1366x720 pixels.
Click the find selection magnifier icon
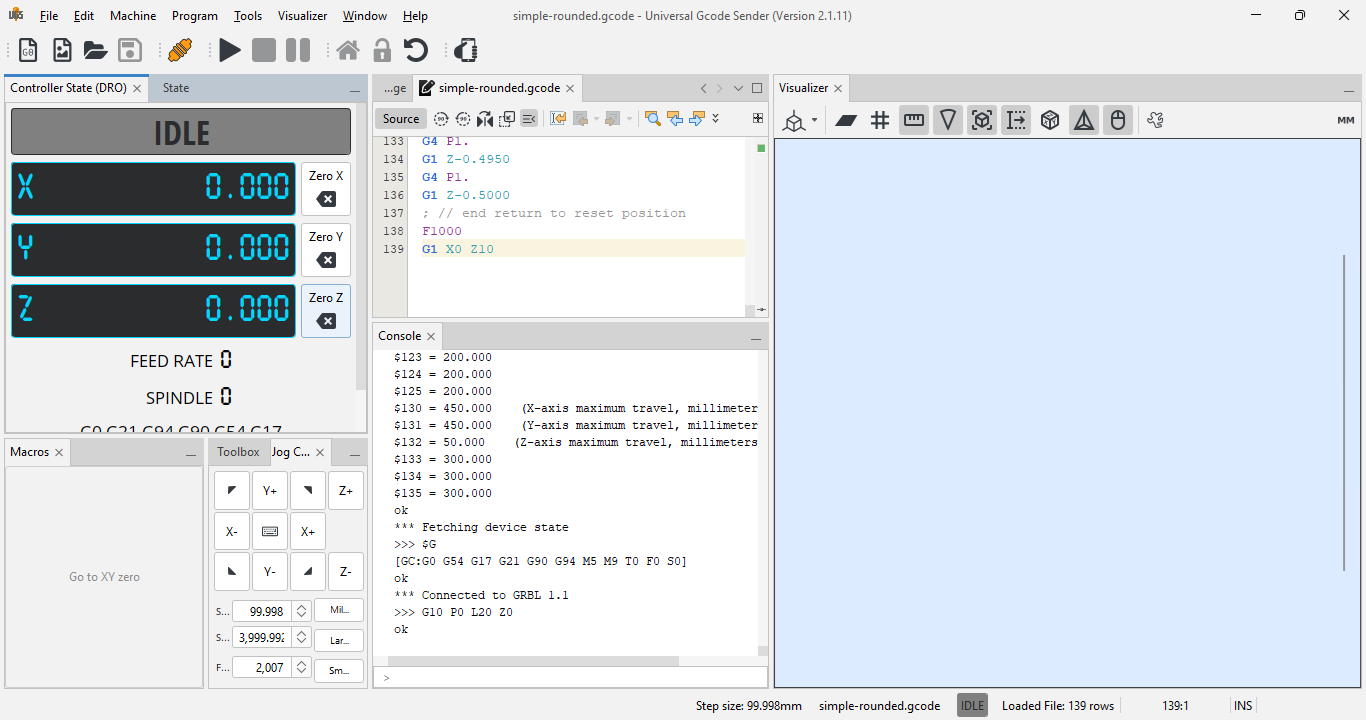pos(653,118)
